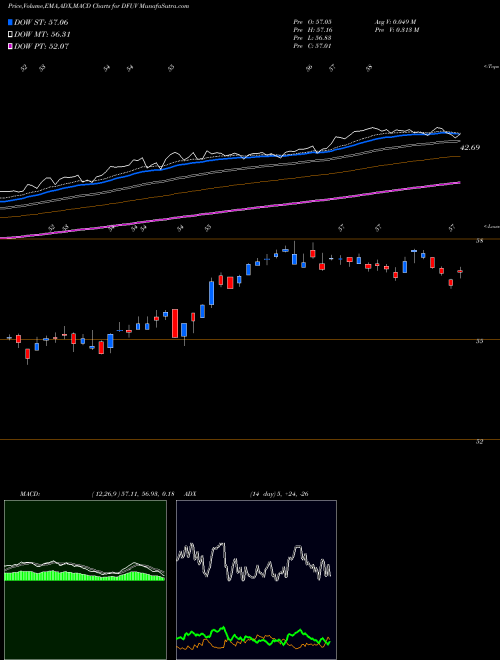500x660 pixels.
Task: Click the 42.69 value beside the EMA lines
Action: coord(470,148)
